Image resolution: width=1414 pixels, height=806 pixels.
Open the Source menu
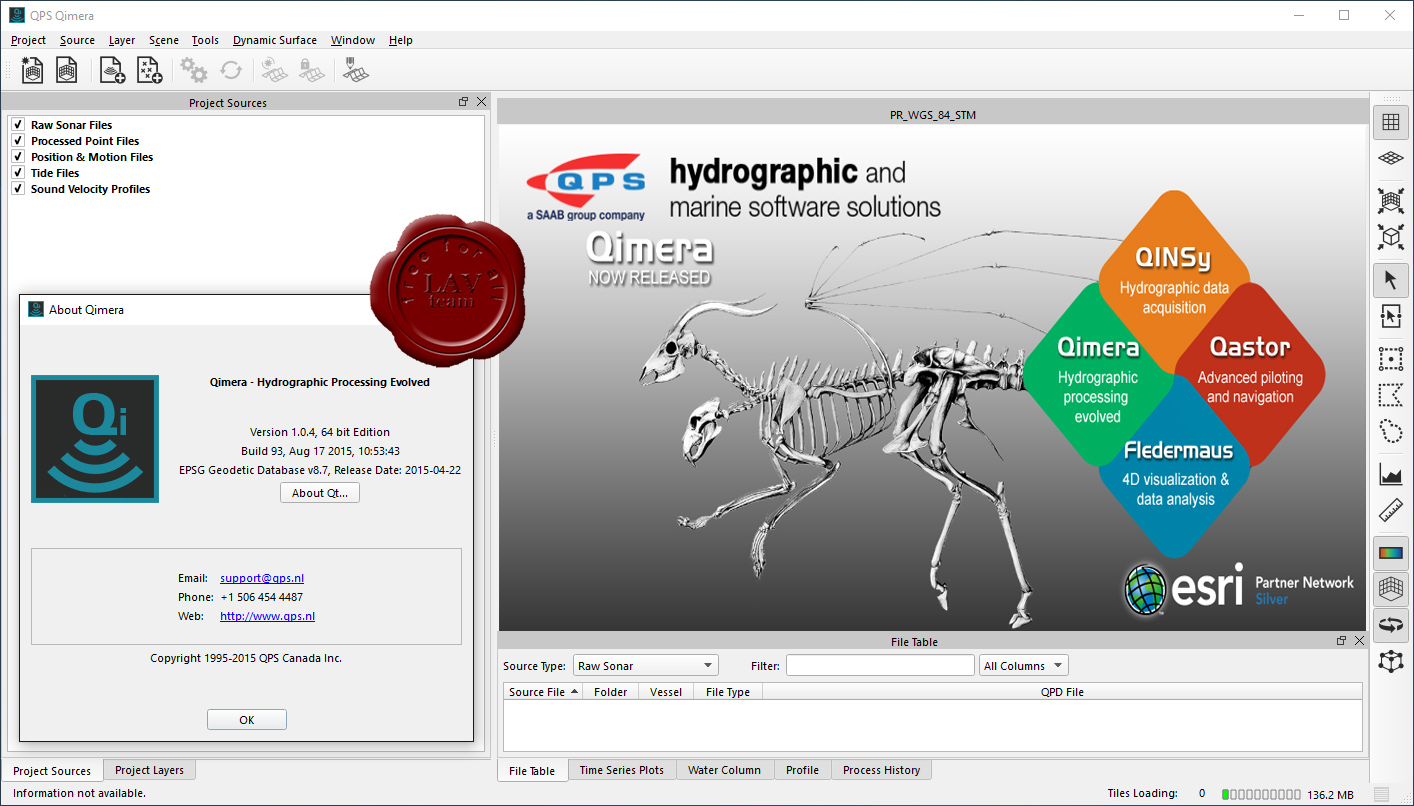click(77, 40)
